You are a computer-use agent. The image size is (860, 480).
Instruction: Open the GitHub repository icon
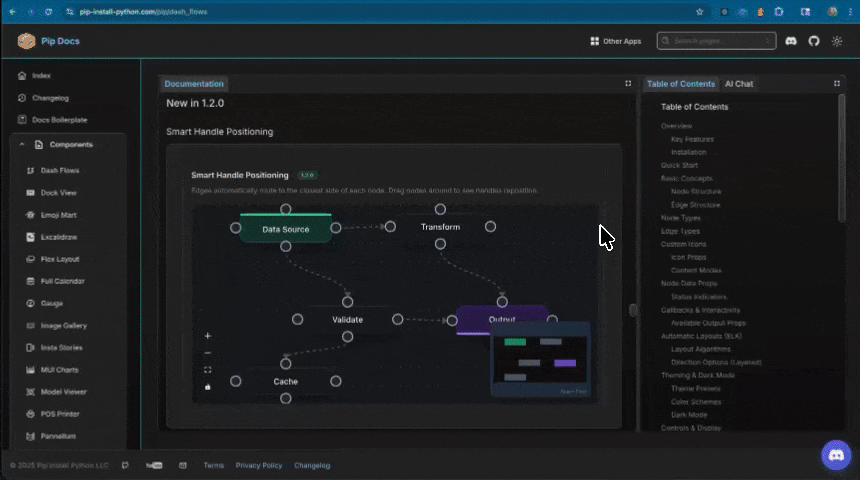814,41
